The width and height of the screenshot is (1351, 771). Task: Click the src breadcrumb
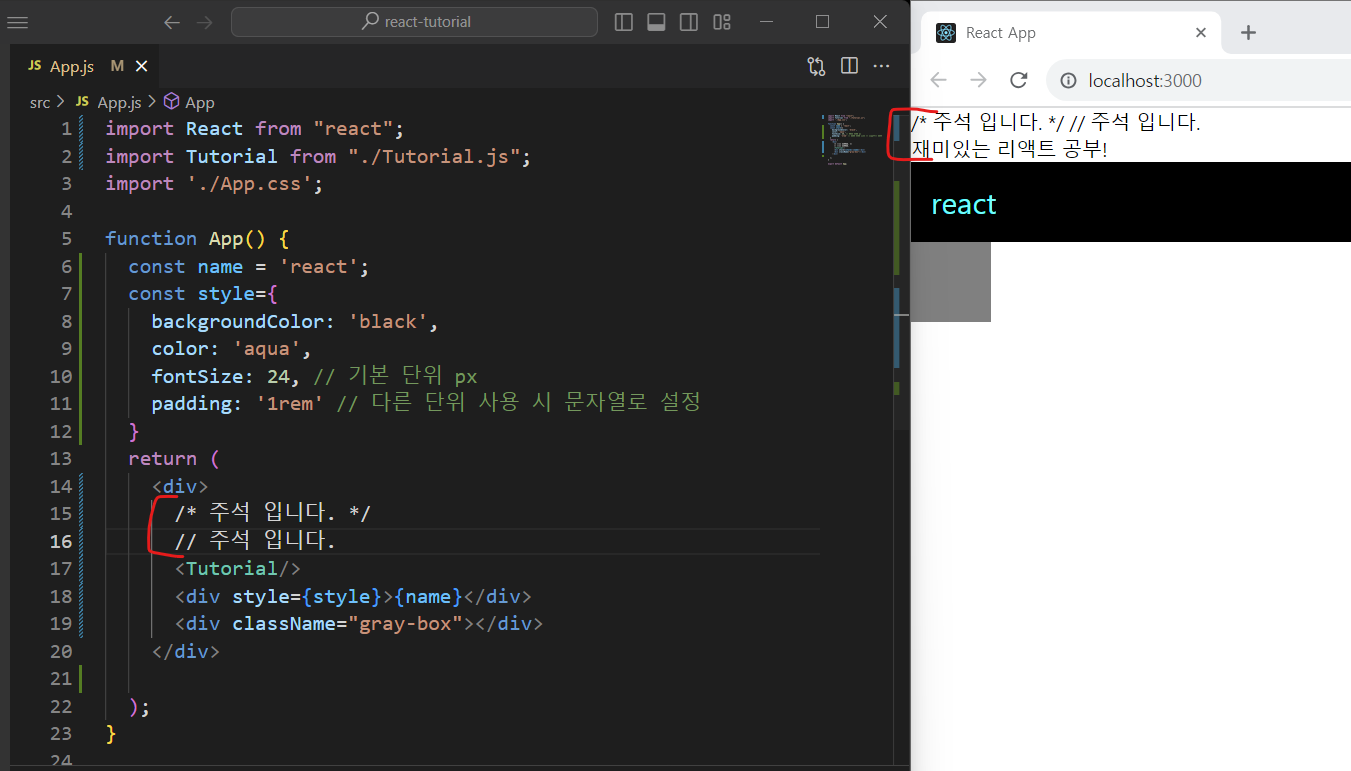click(40, 102)
